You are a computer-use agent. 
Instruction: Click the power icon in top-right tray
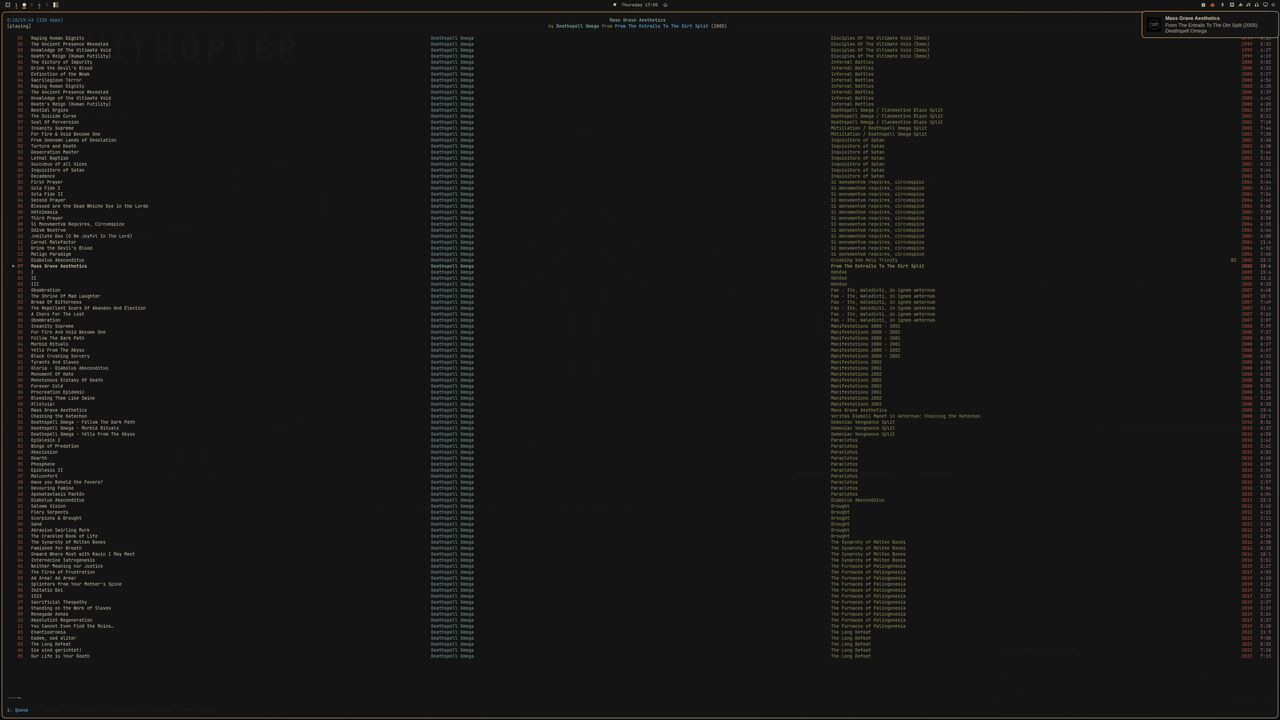(x=1273, y=5)
